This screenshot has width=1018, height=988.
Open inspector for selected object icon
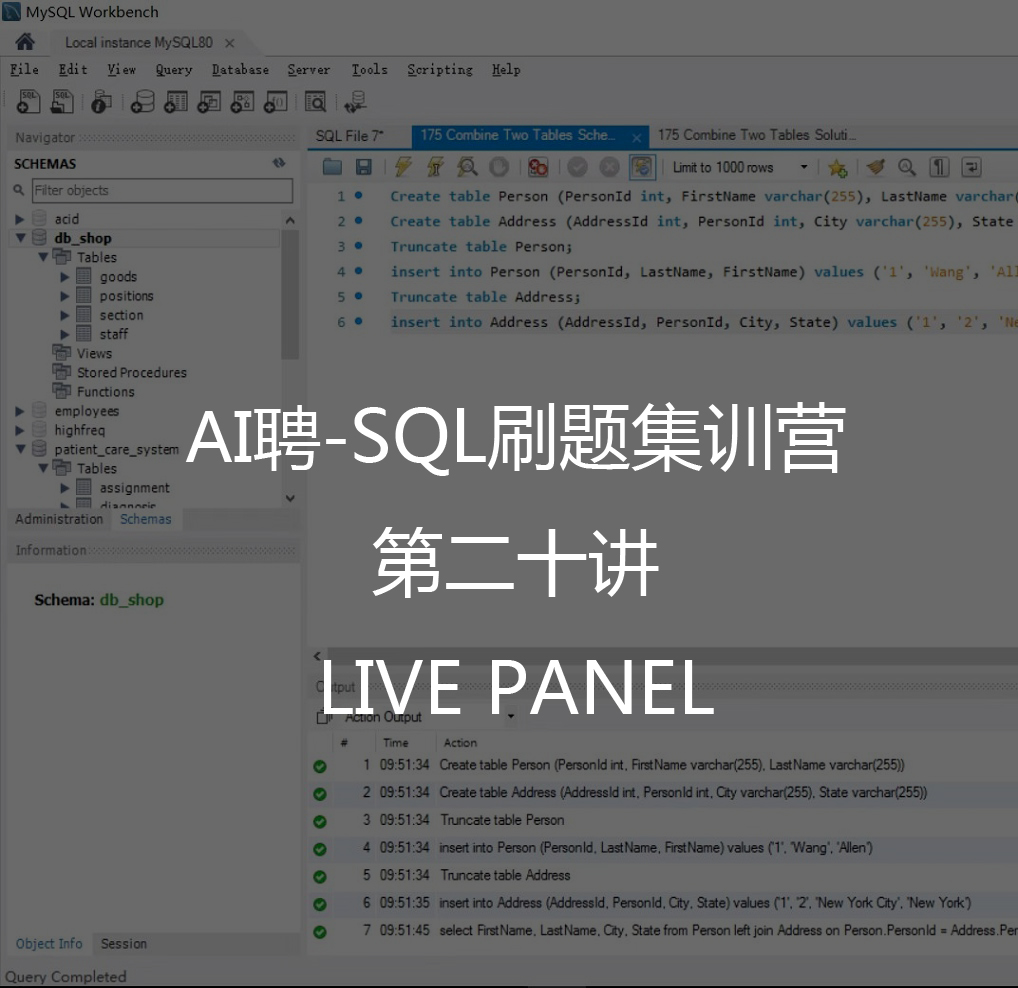click(x=101, y=102)
